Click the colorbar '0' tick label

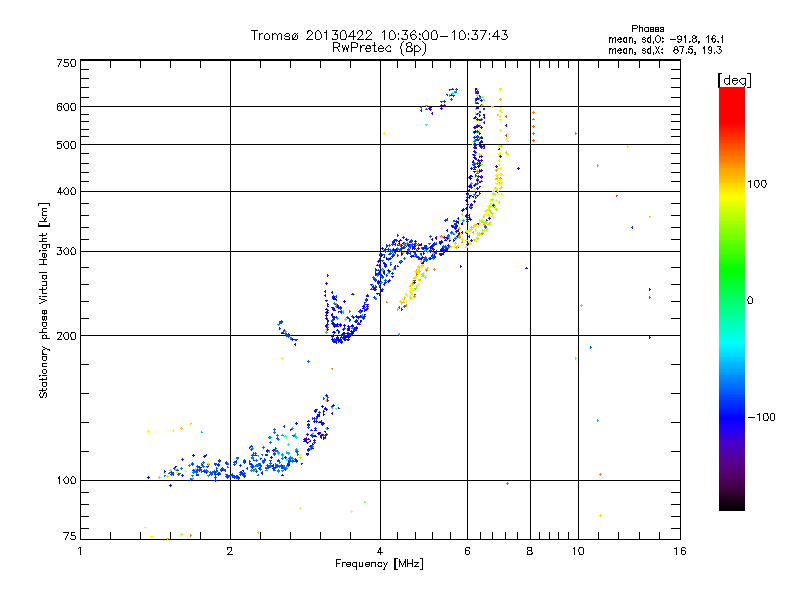[750, 301]
